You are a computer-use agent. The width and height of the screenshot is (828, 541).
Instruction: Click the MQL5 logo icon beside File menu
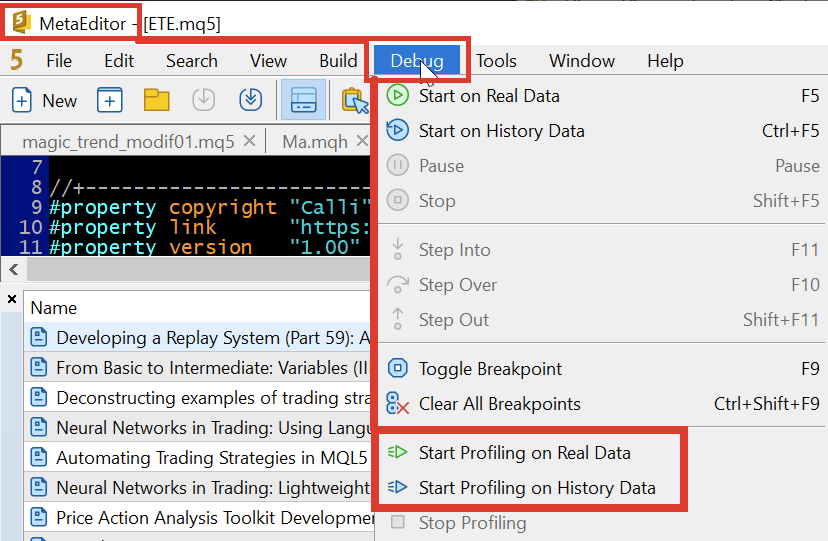(16, 60)
